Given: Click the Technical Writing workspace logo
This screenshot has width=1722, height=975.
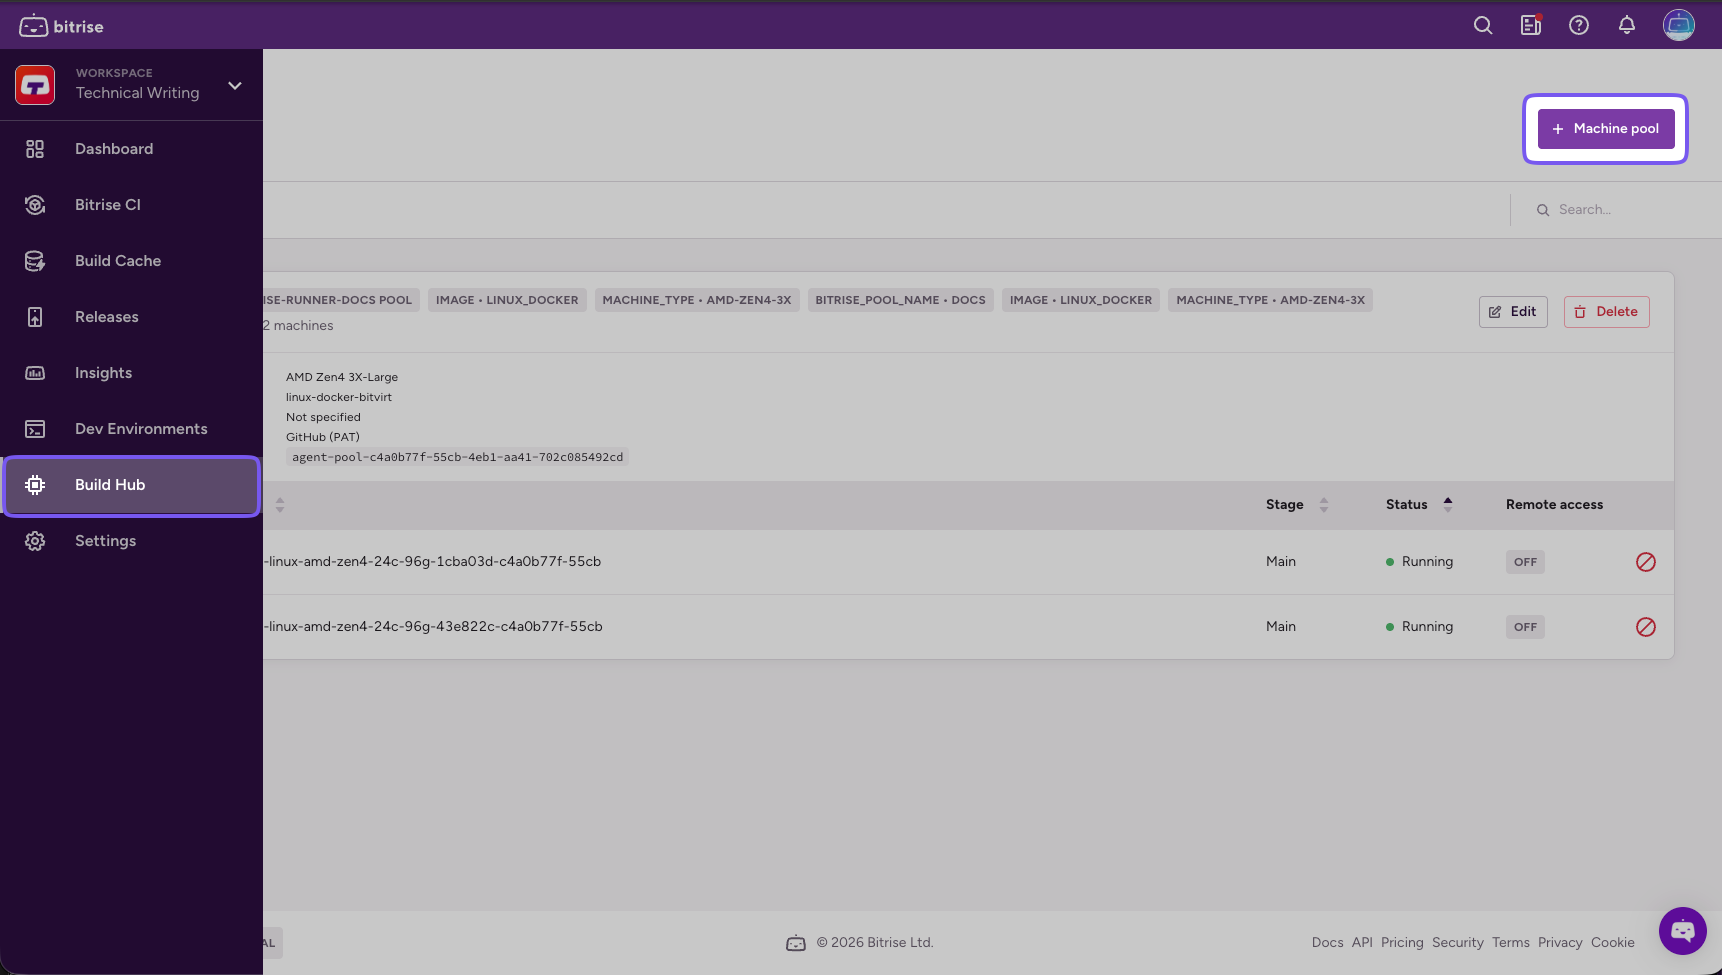Looking at the screenshot, I should click(x=35, y=85).
